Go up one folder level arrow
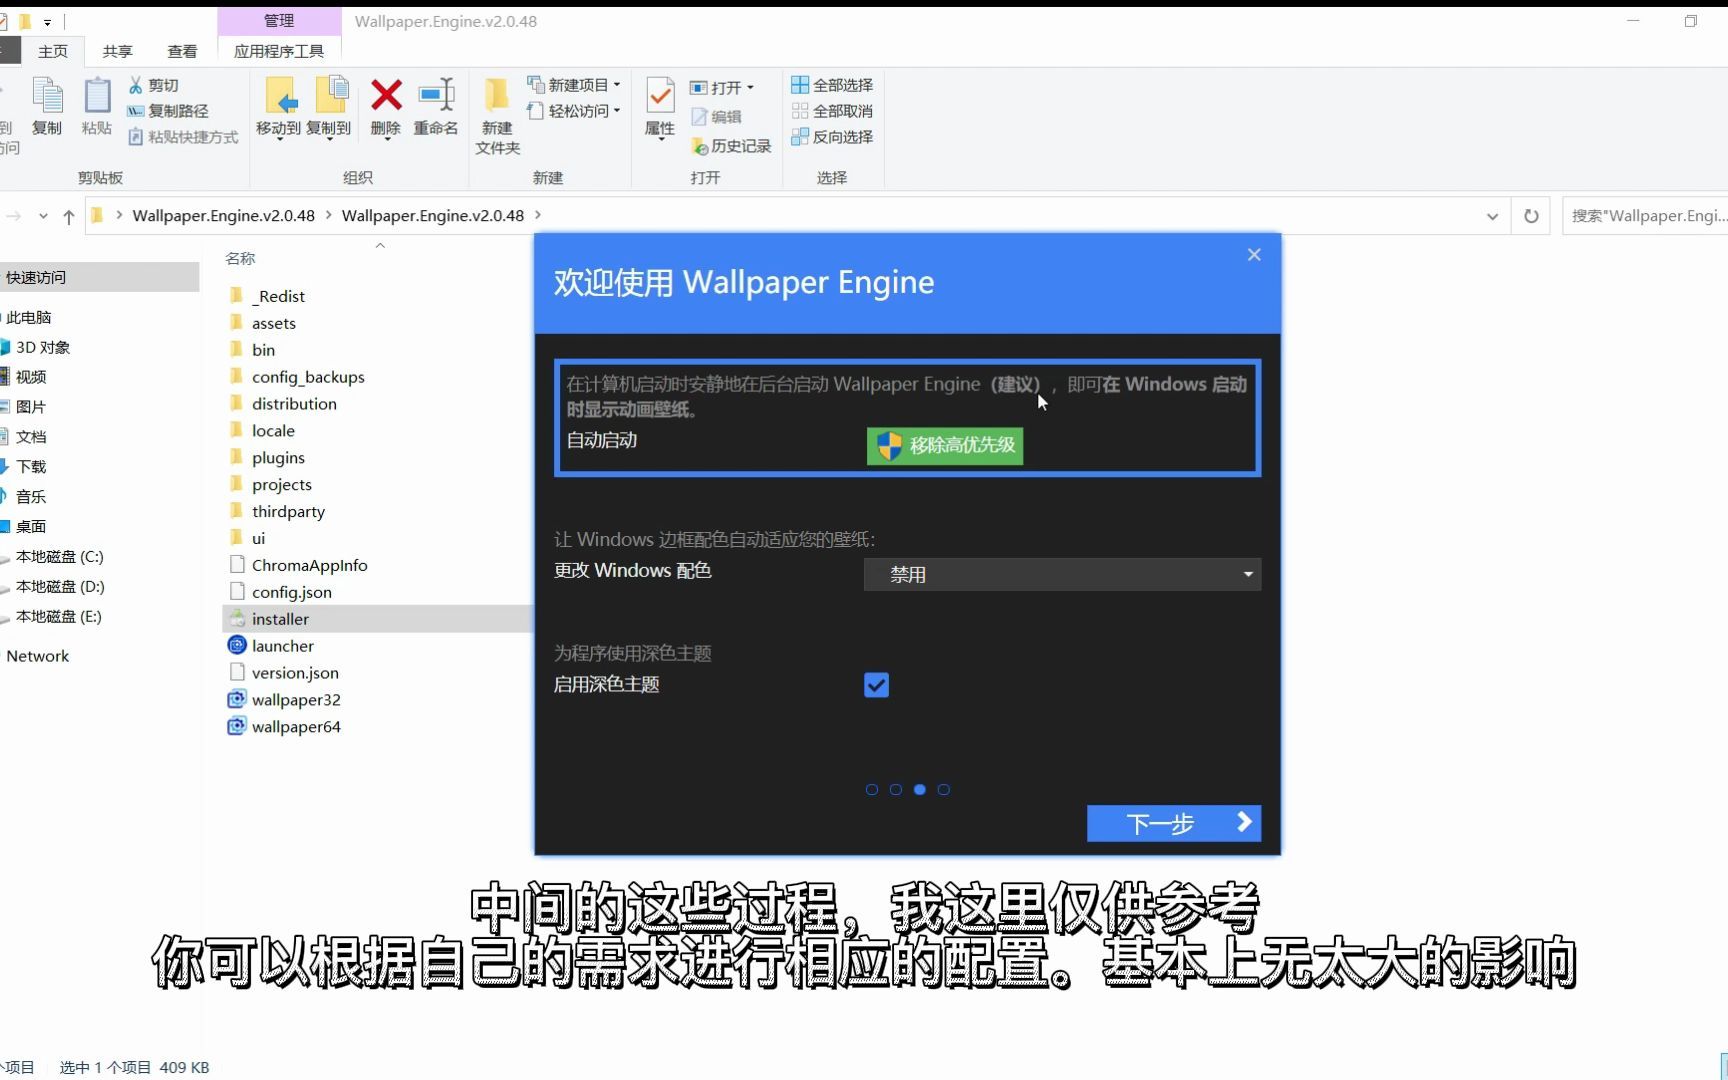Viewport: 1728px width, 1080px height. 69,216
